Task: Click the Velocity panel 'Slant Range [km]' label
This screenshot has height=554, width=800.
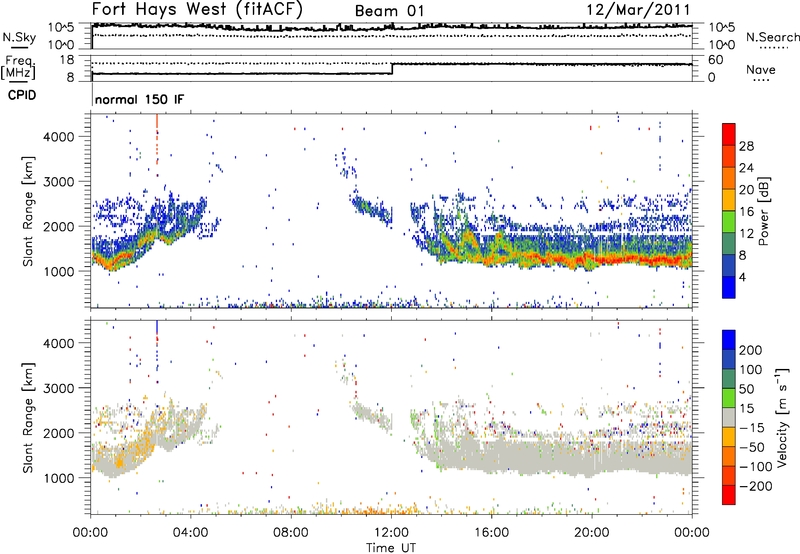Action: click(28, 418)
